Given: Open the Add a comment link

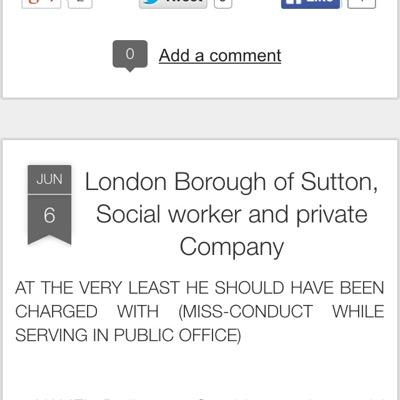Looking at the screenshot, I should (x=220, y=56).
